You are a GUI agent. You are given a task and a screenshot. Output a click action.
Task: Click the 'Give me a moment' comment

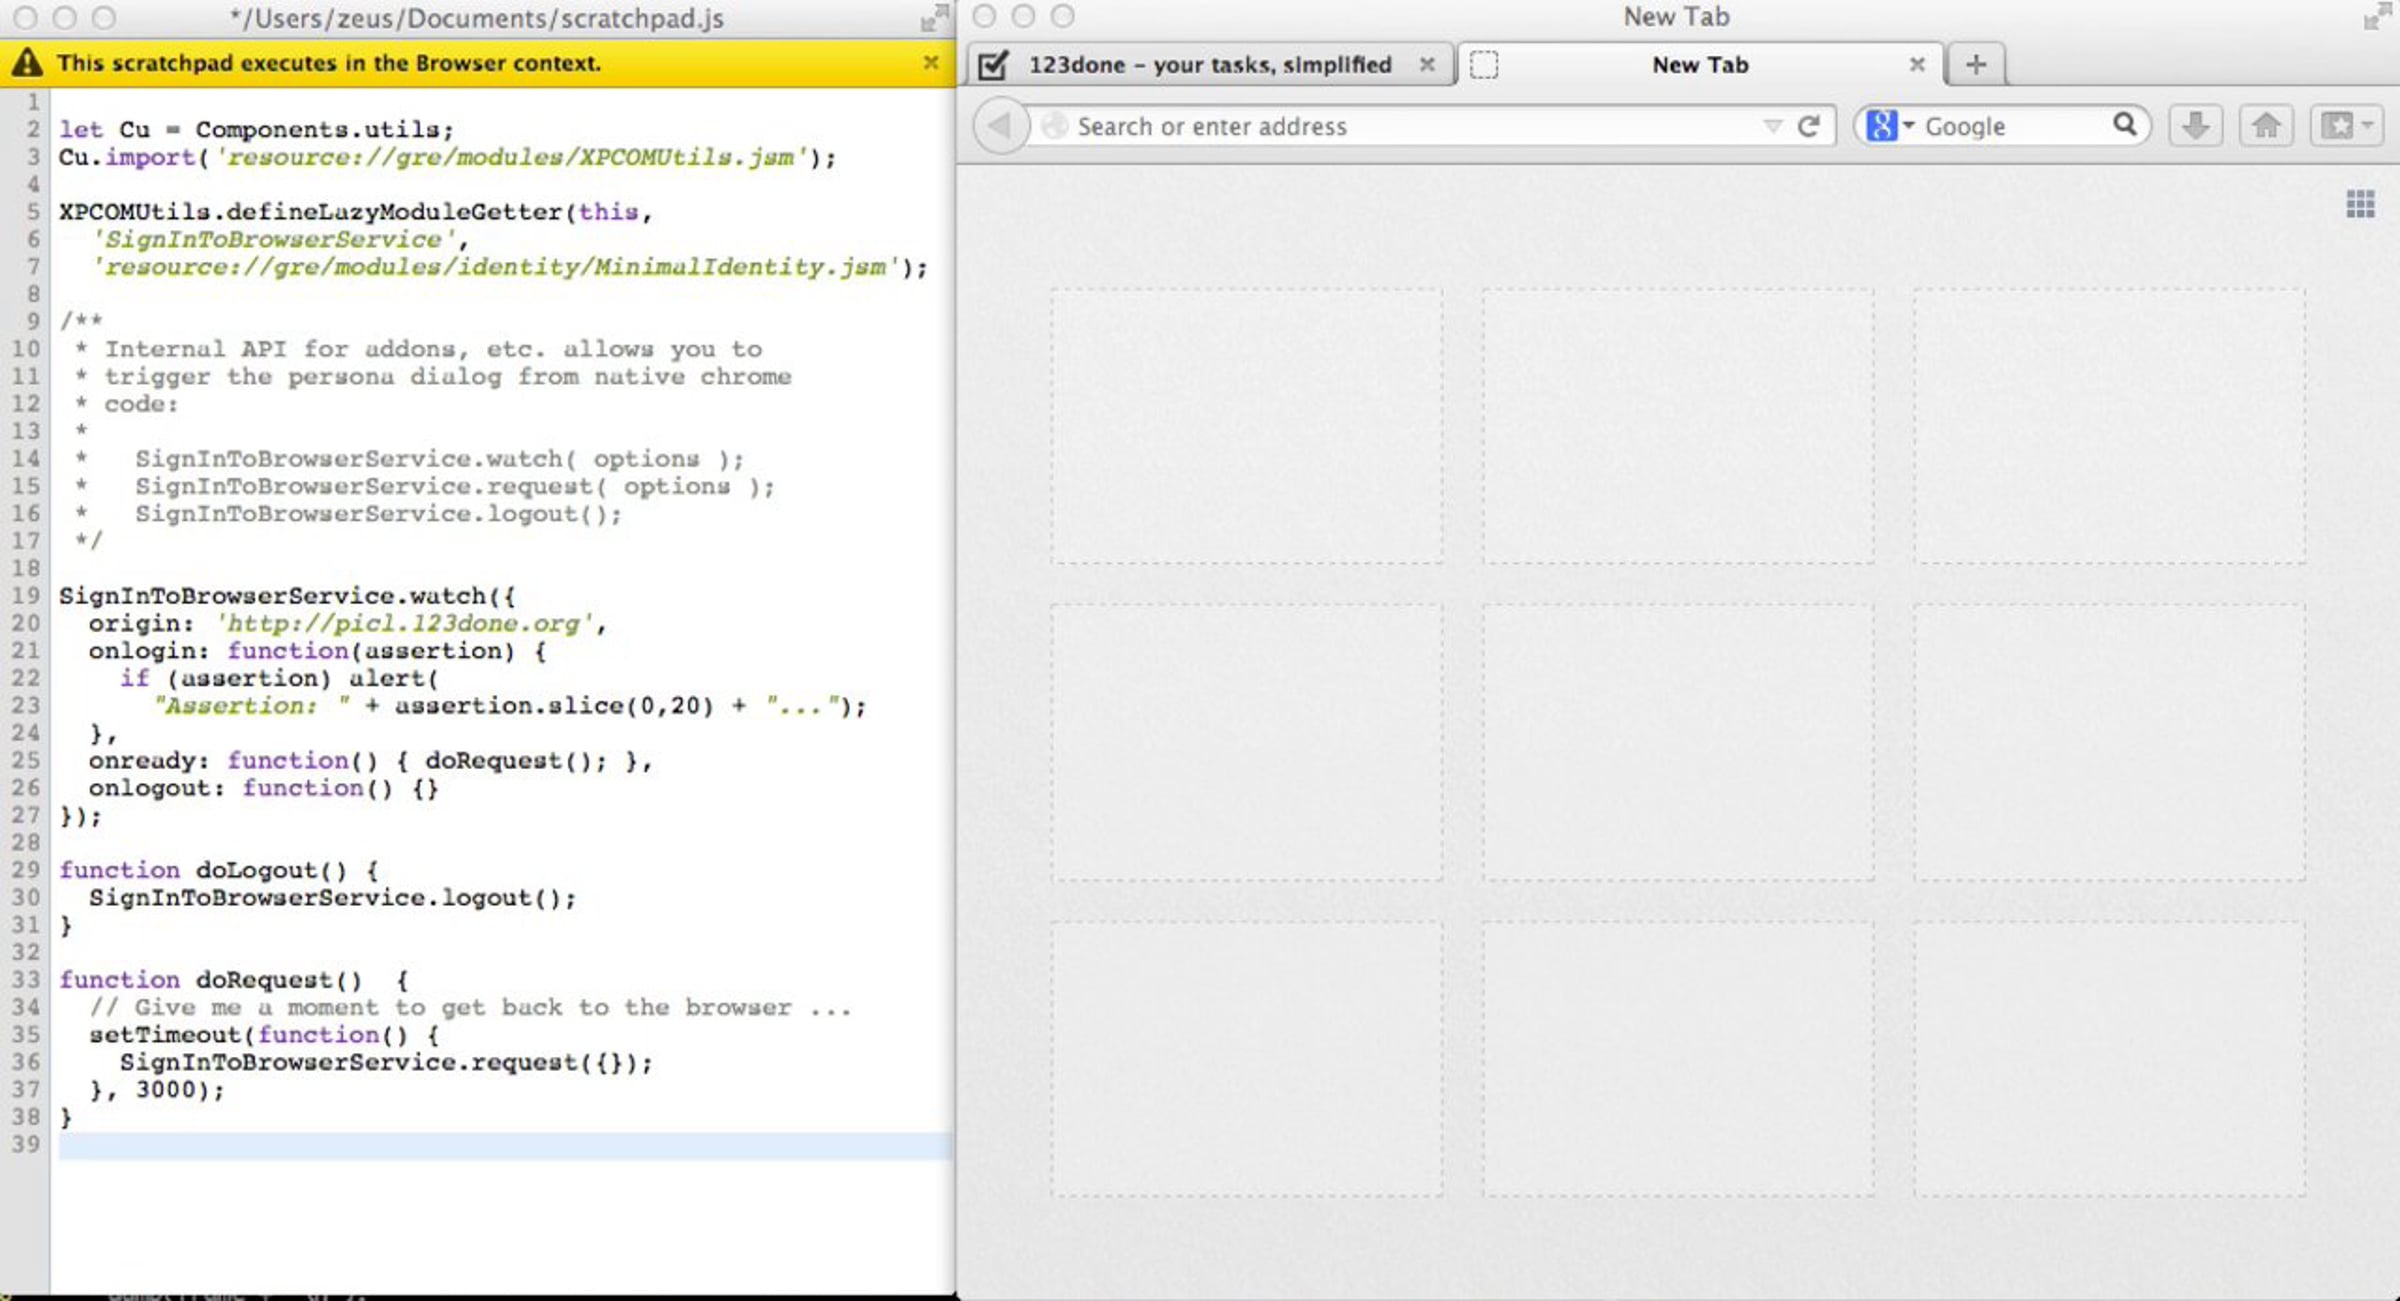(x=470, y=1007)
